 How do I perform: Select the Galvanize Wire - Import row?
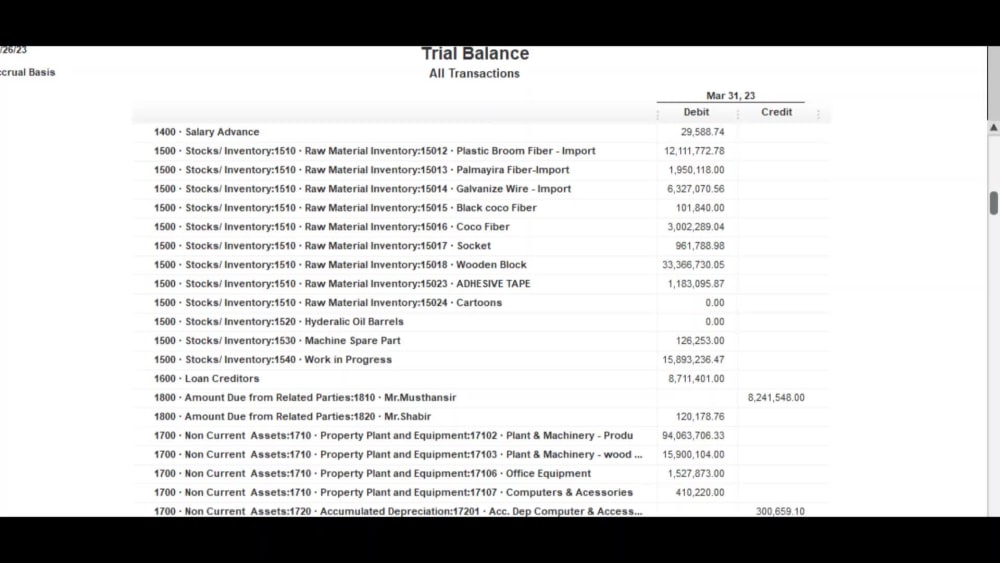(x=482, y=189)
